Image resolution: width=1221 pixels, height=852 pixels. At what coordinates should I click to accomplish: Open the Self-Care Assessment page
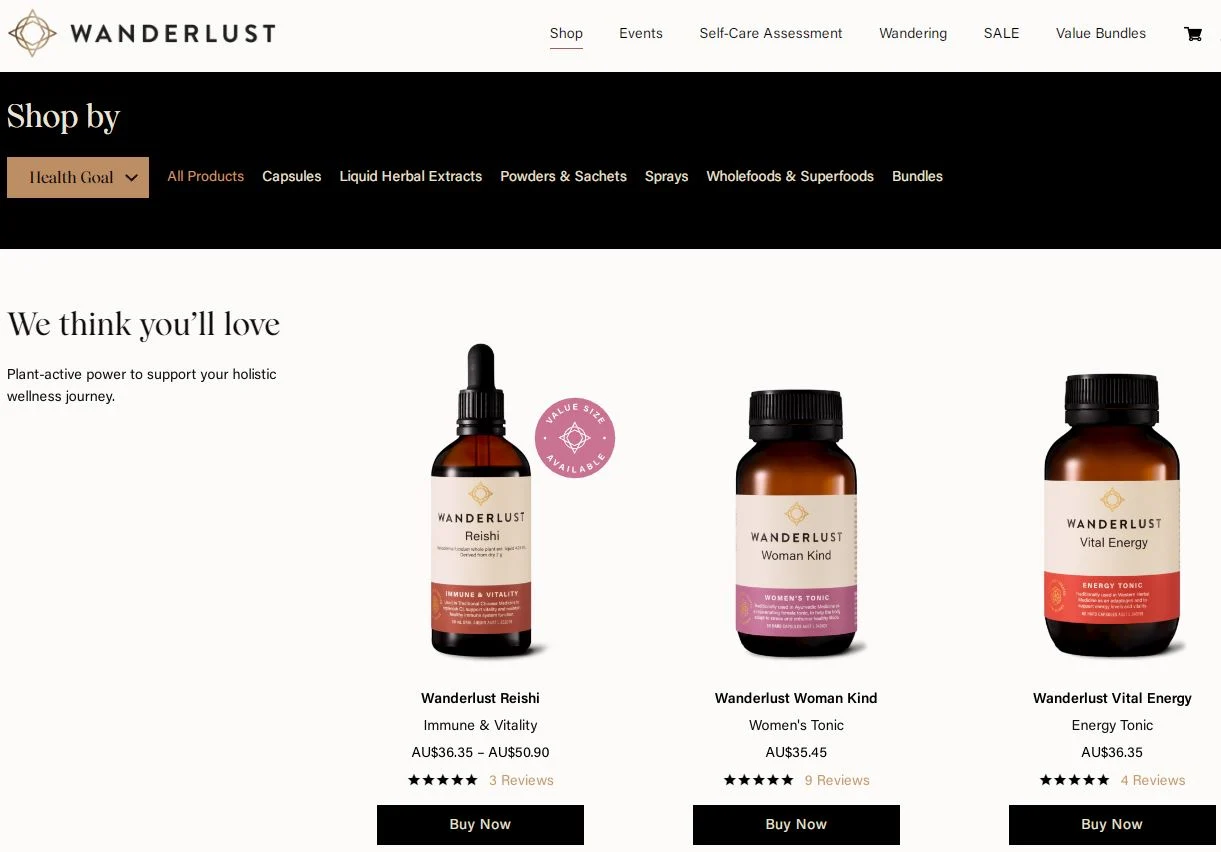coord(771,33)
